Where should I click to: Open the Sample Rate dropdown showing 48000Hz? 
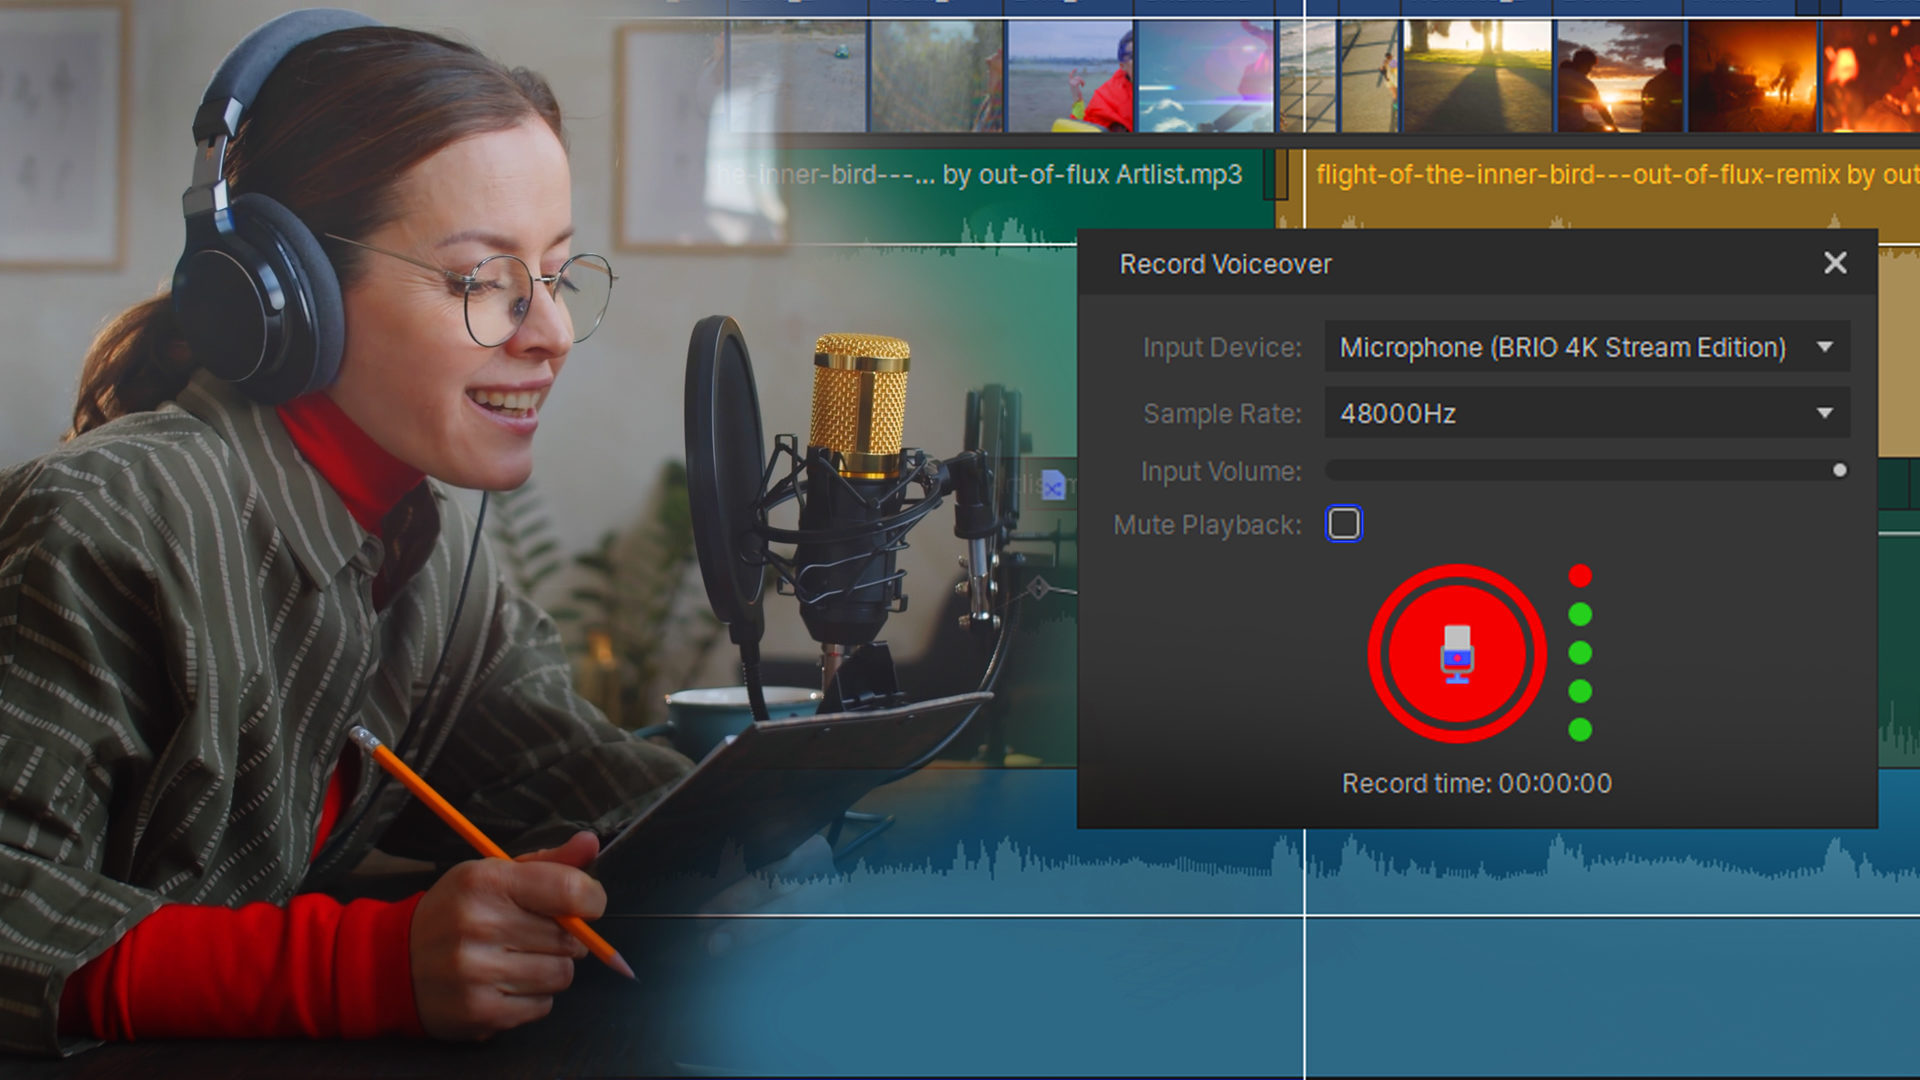(x=1587, y=413)
